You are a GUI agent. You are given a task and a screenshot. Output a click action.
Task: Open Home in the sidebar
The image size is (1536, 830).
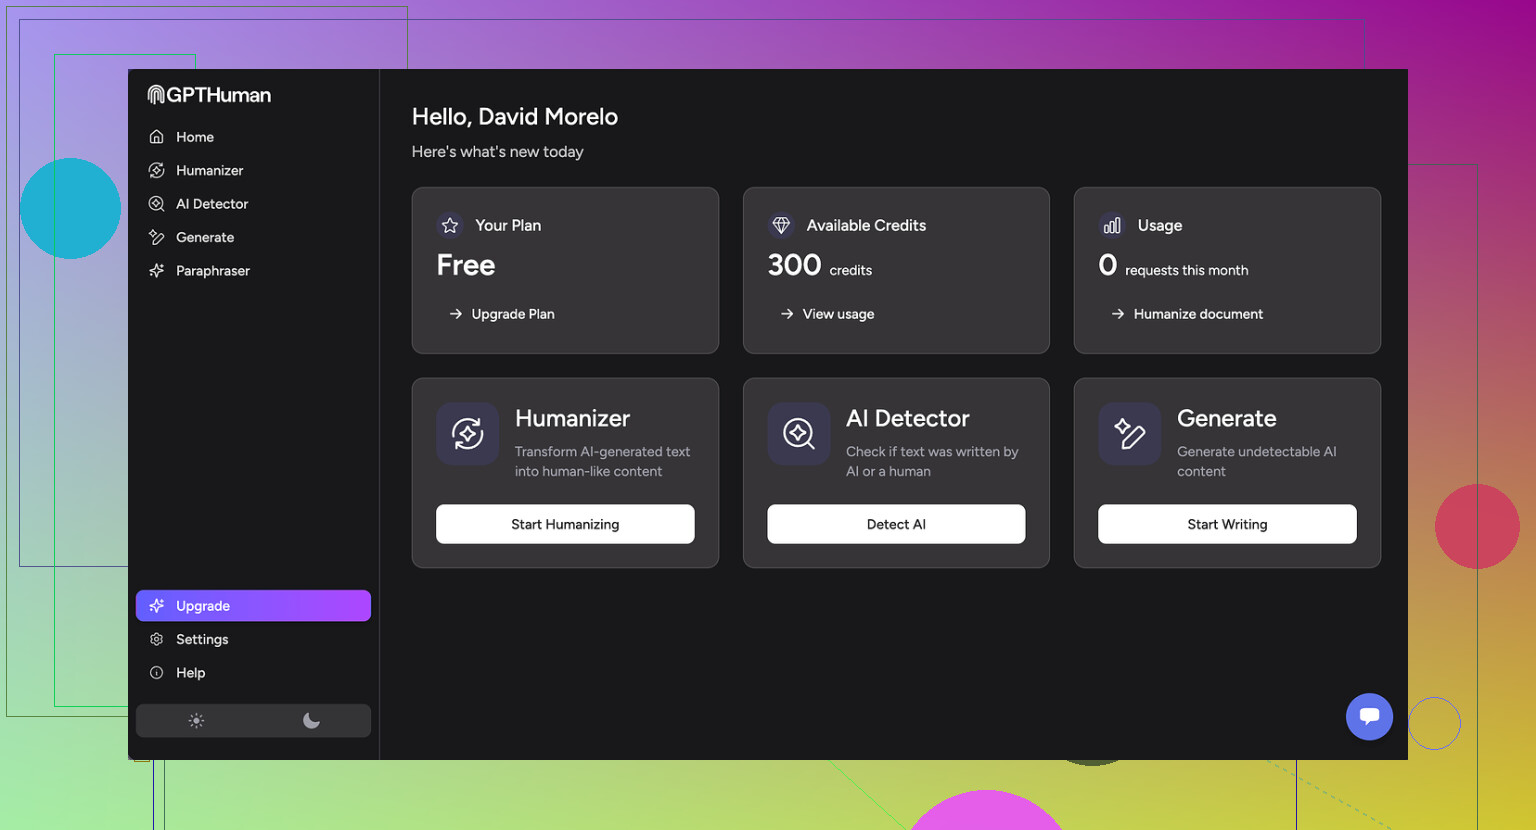pyautogui.click(x=195, y=137)
